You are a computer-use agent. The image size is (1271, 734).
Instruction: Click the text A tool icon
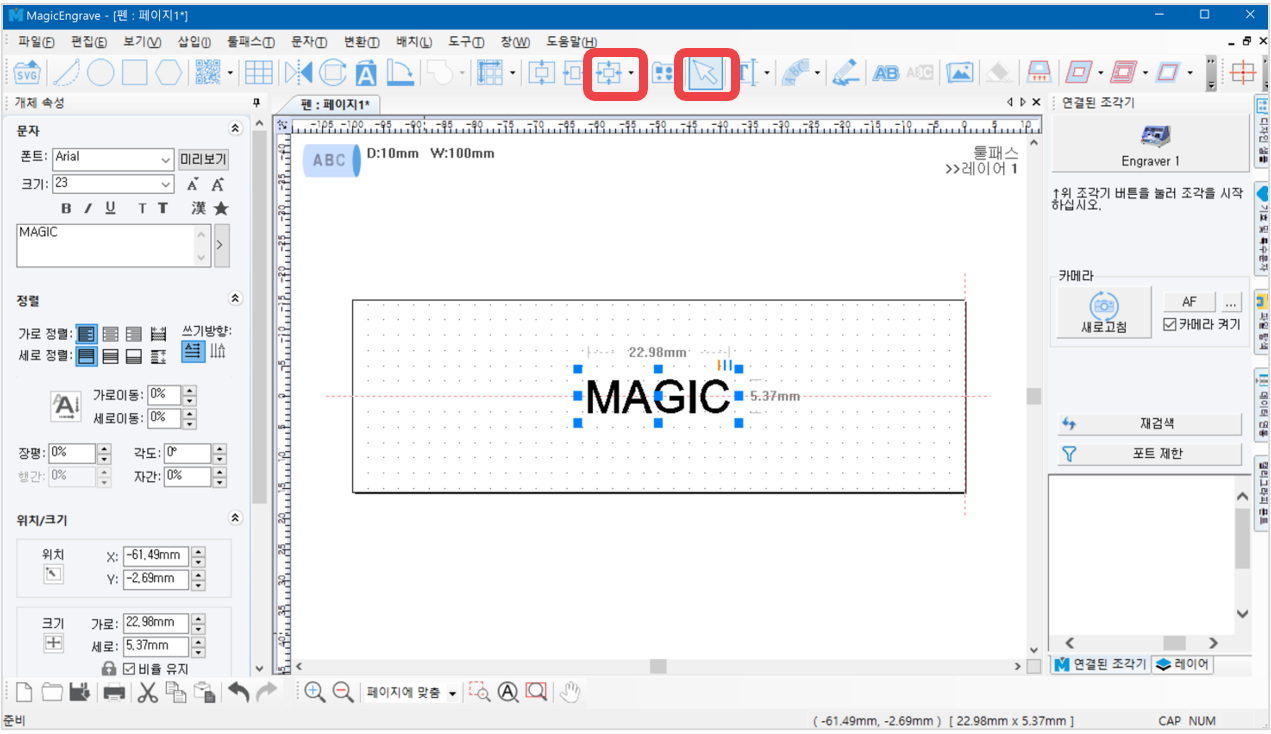click(366, 73)
